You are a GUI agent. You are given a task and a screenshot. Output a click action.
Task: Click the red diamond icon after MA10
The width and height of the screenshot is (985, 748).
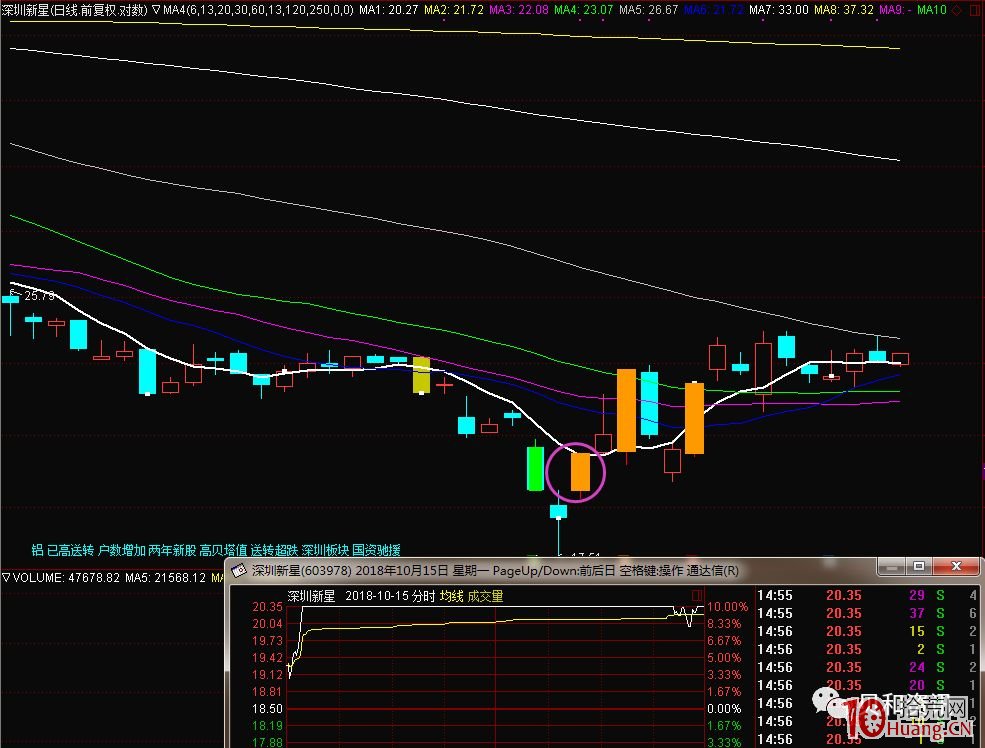pyautogui.click(x=957, y=9)
